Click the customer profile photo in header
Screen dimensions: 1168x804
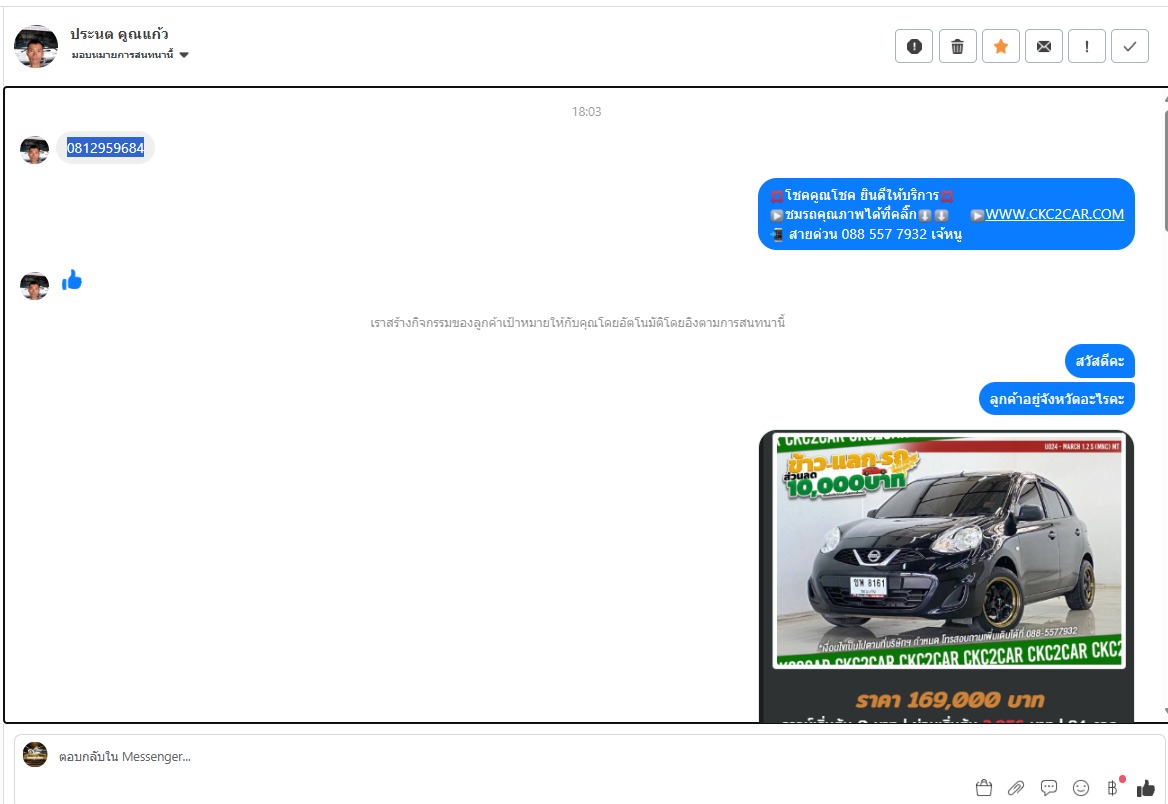coord(36,46)
